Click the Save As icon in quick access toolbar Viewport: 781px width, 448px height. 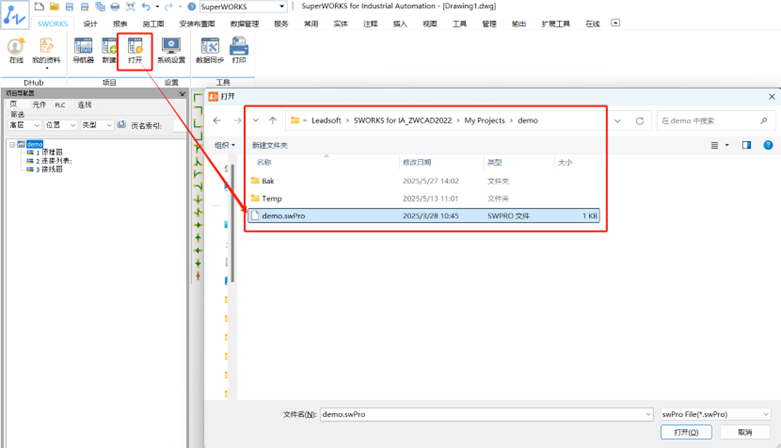[x=85, y=6]
